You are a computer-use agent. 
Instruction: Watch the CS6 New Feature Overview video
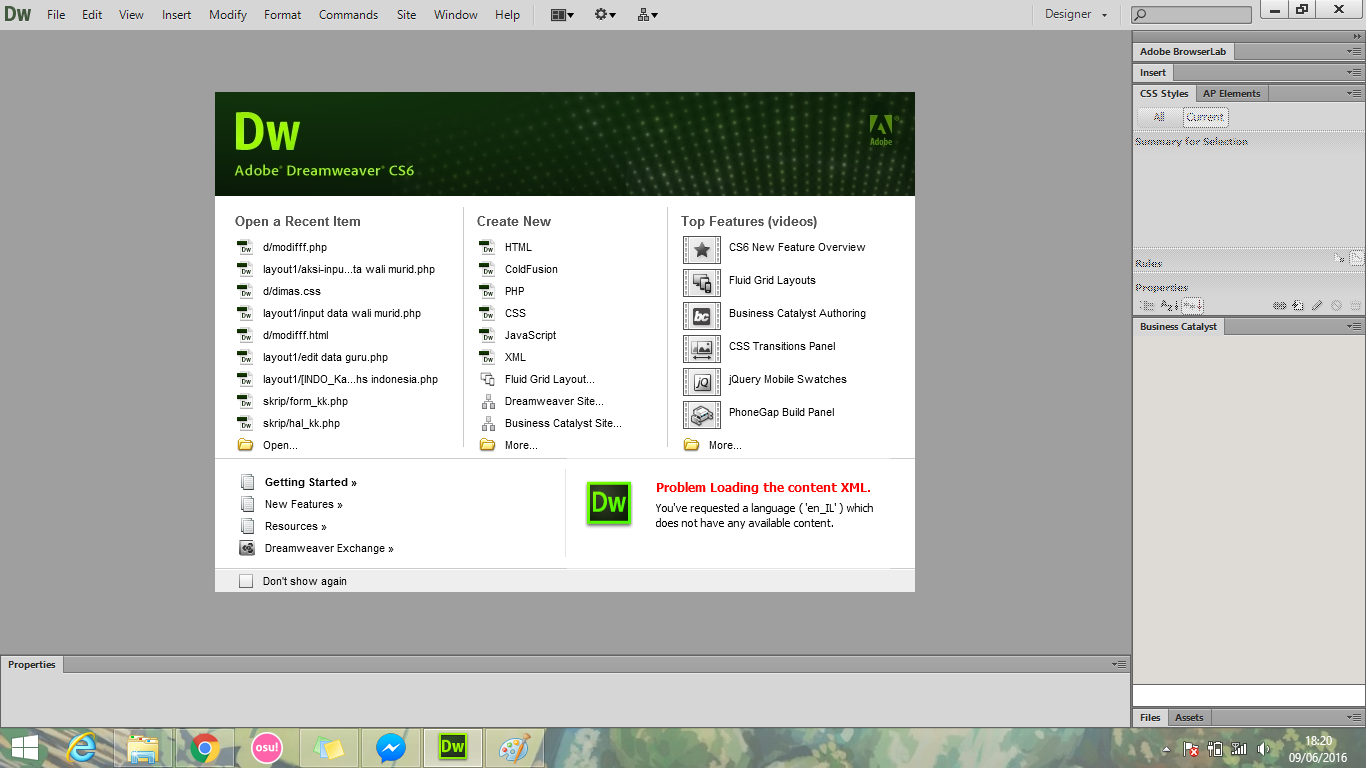[796, 248]
